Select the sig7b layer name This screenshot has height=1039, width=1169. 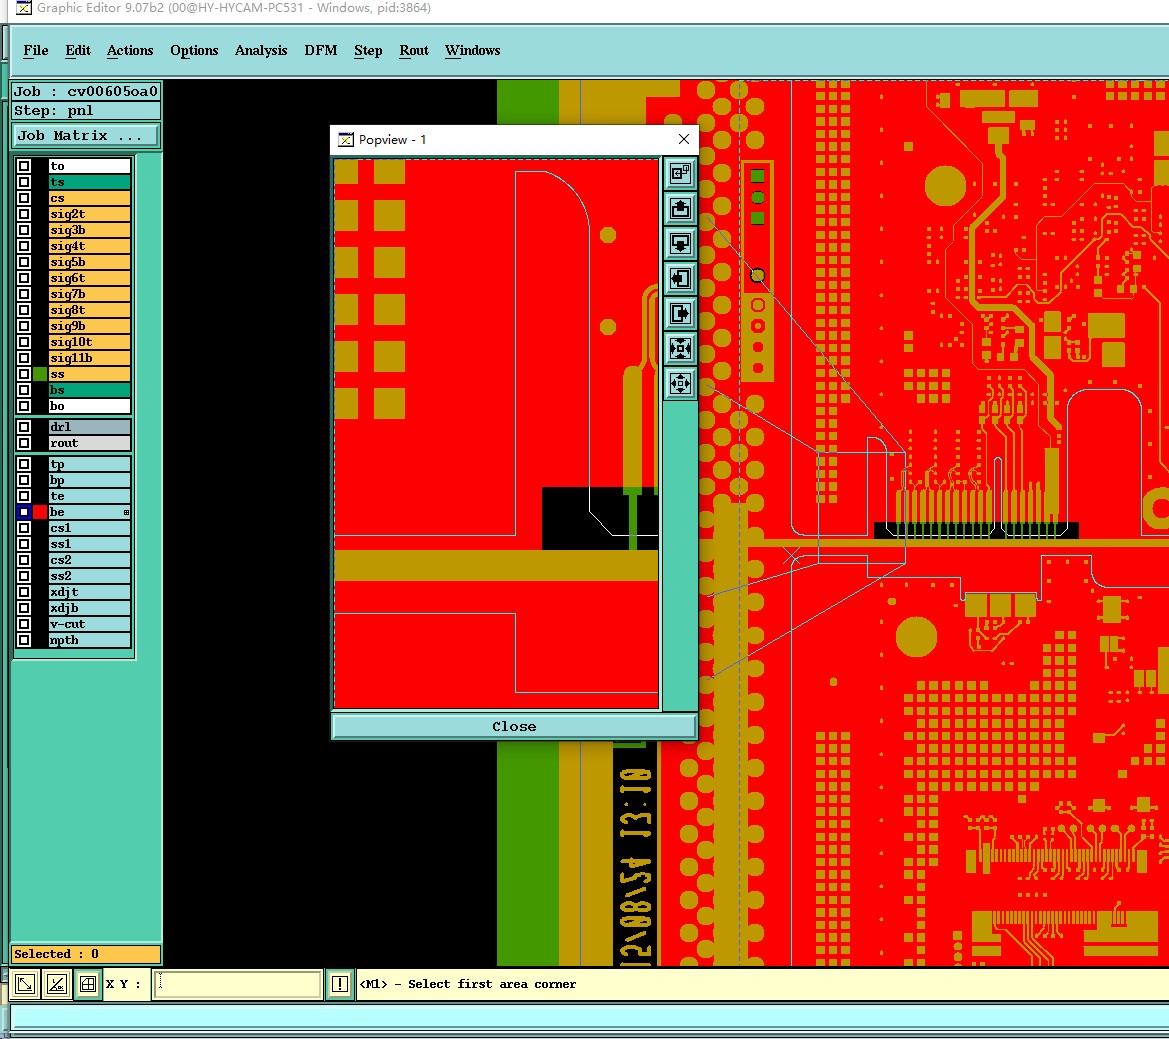[x=89, y=294]
